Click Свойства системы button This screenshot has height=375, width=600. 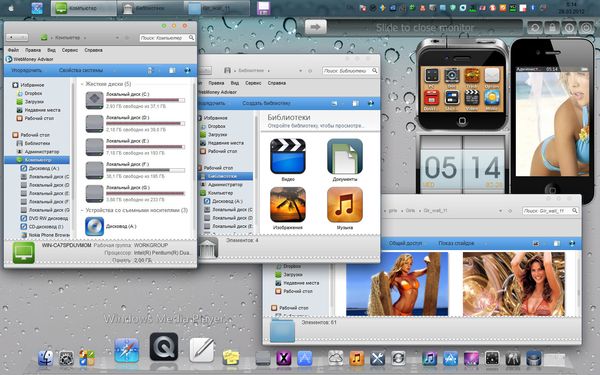click(81, 70)
